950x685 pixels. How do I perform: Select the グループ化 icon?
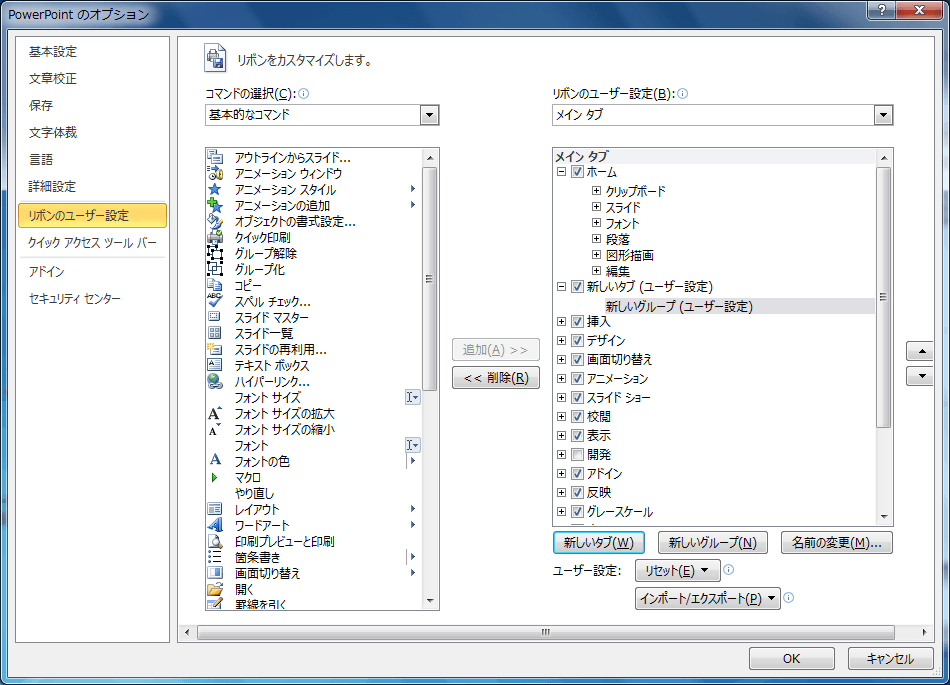click(215, 270)
